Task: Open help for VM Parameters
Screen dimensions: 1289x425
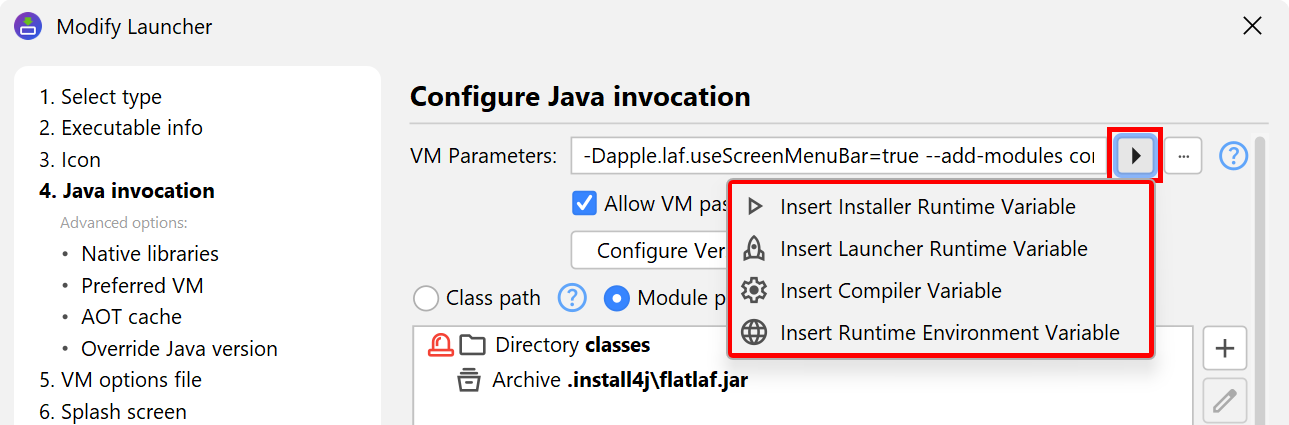Action: tap(1234, 156)
